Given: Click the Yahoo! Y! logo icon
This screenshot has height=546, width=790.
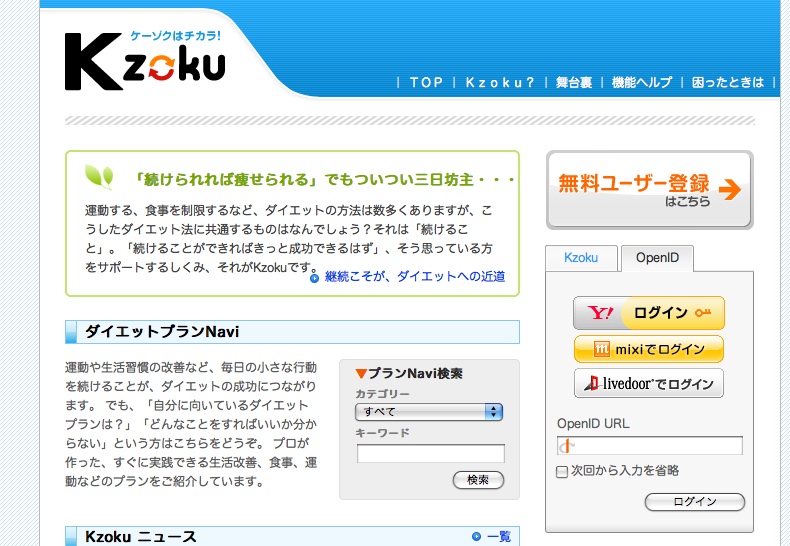Looking at the screenshot, I should [x=600, y=313].
